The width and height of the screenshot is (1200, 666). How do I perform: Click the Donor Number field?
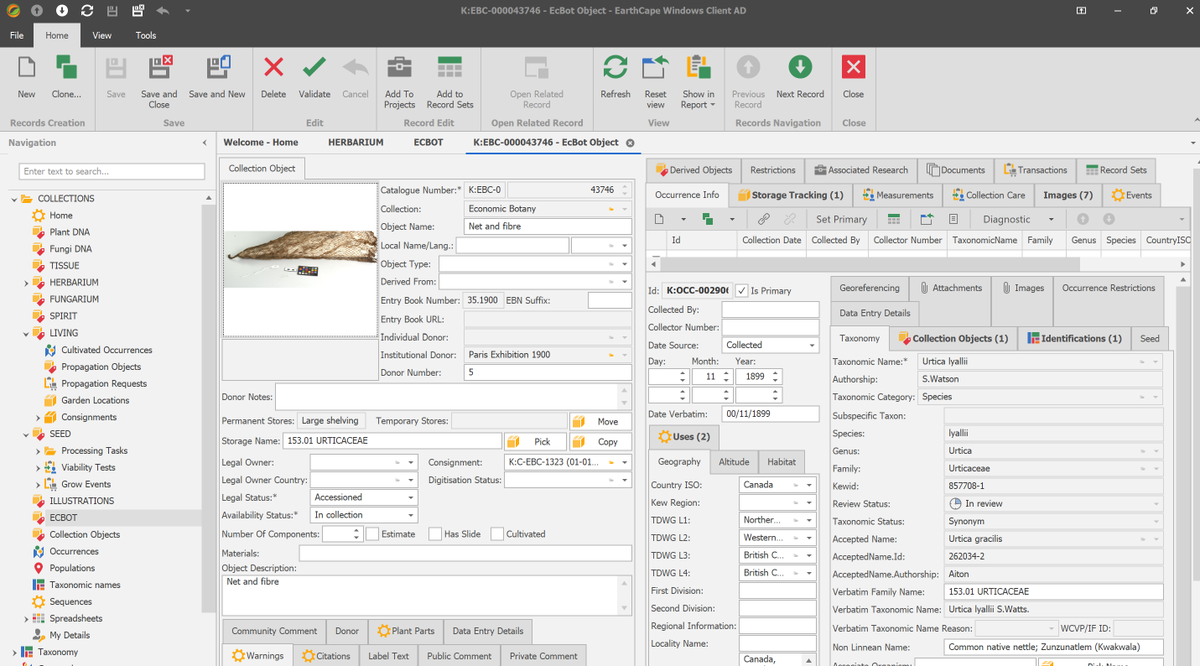(548, 372)
